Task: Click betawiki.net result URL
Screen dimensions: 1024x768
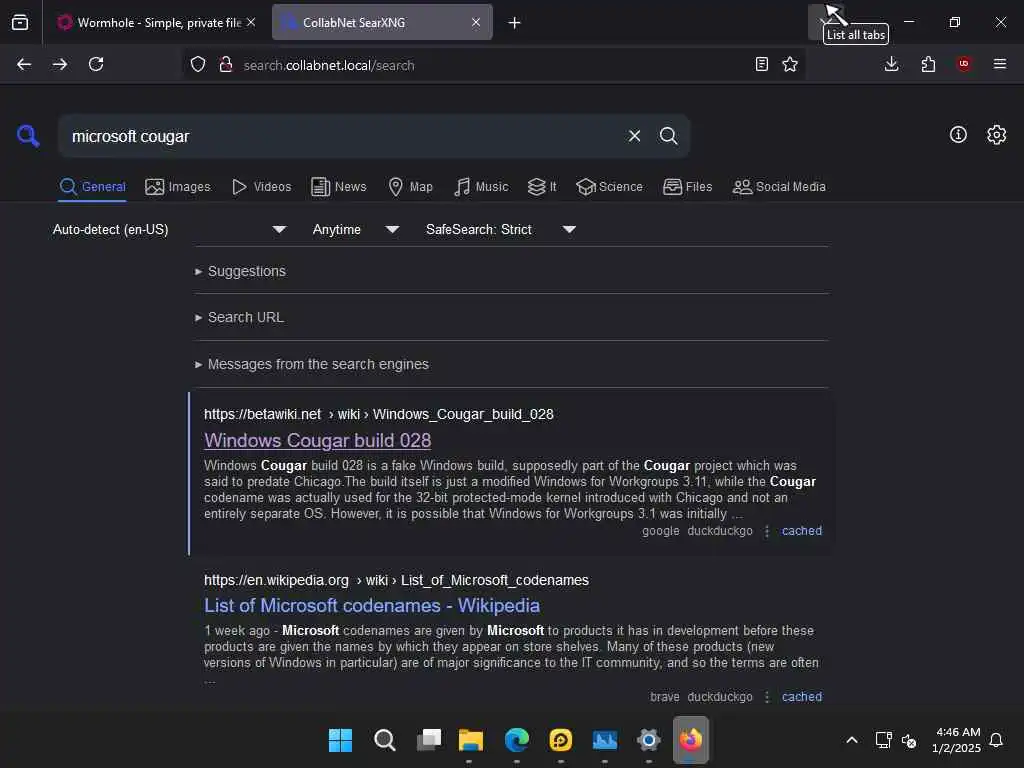Action: [x=378, y=414]
